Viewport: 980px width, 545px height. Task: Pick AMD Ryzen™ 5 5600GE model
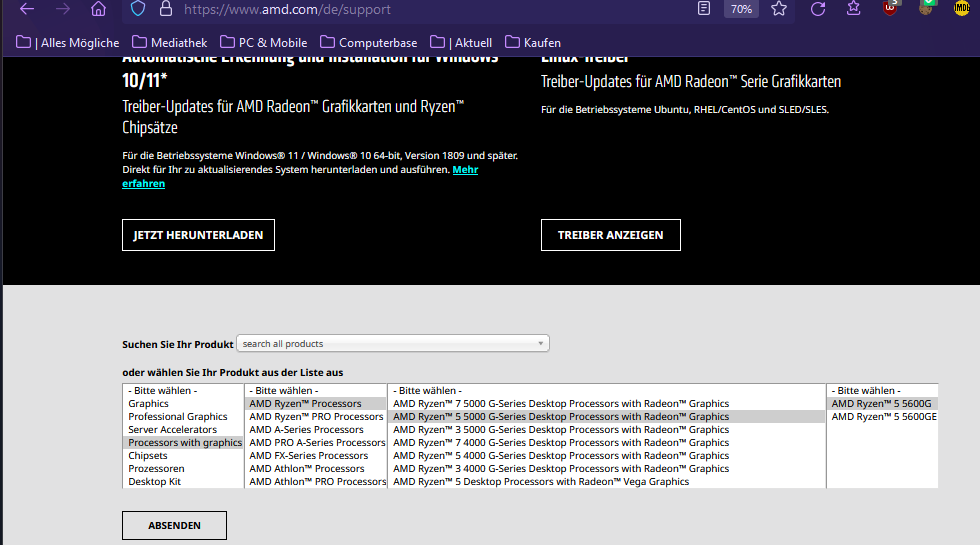(x=882, y=417)
